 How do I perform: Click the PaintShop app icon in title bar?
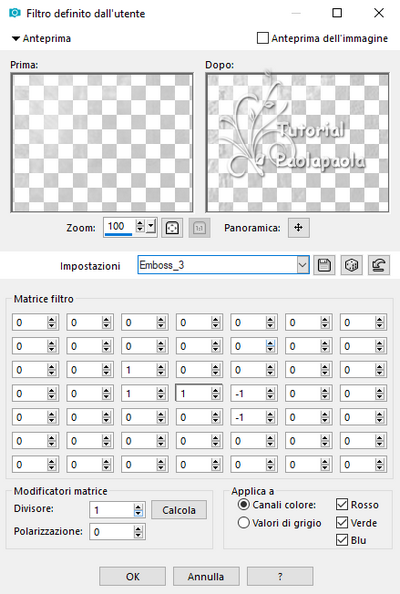pos(14,13)
